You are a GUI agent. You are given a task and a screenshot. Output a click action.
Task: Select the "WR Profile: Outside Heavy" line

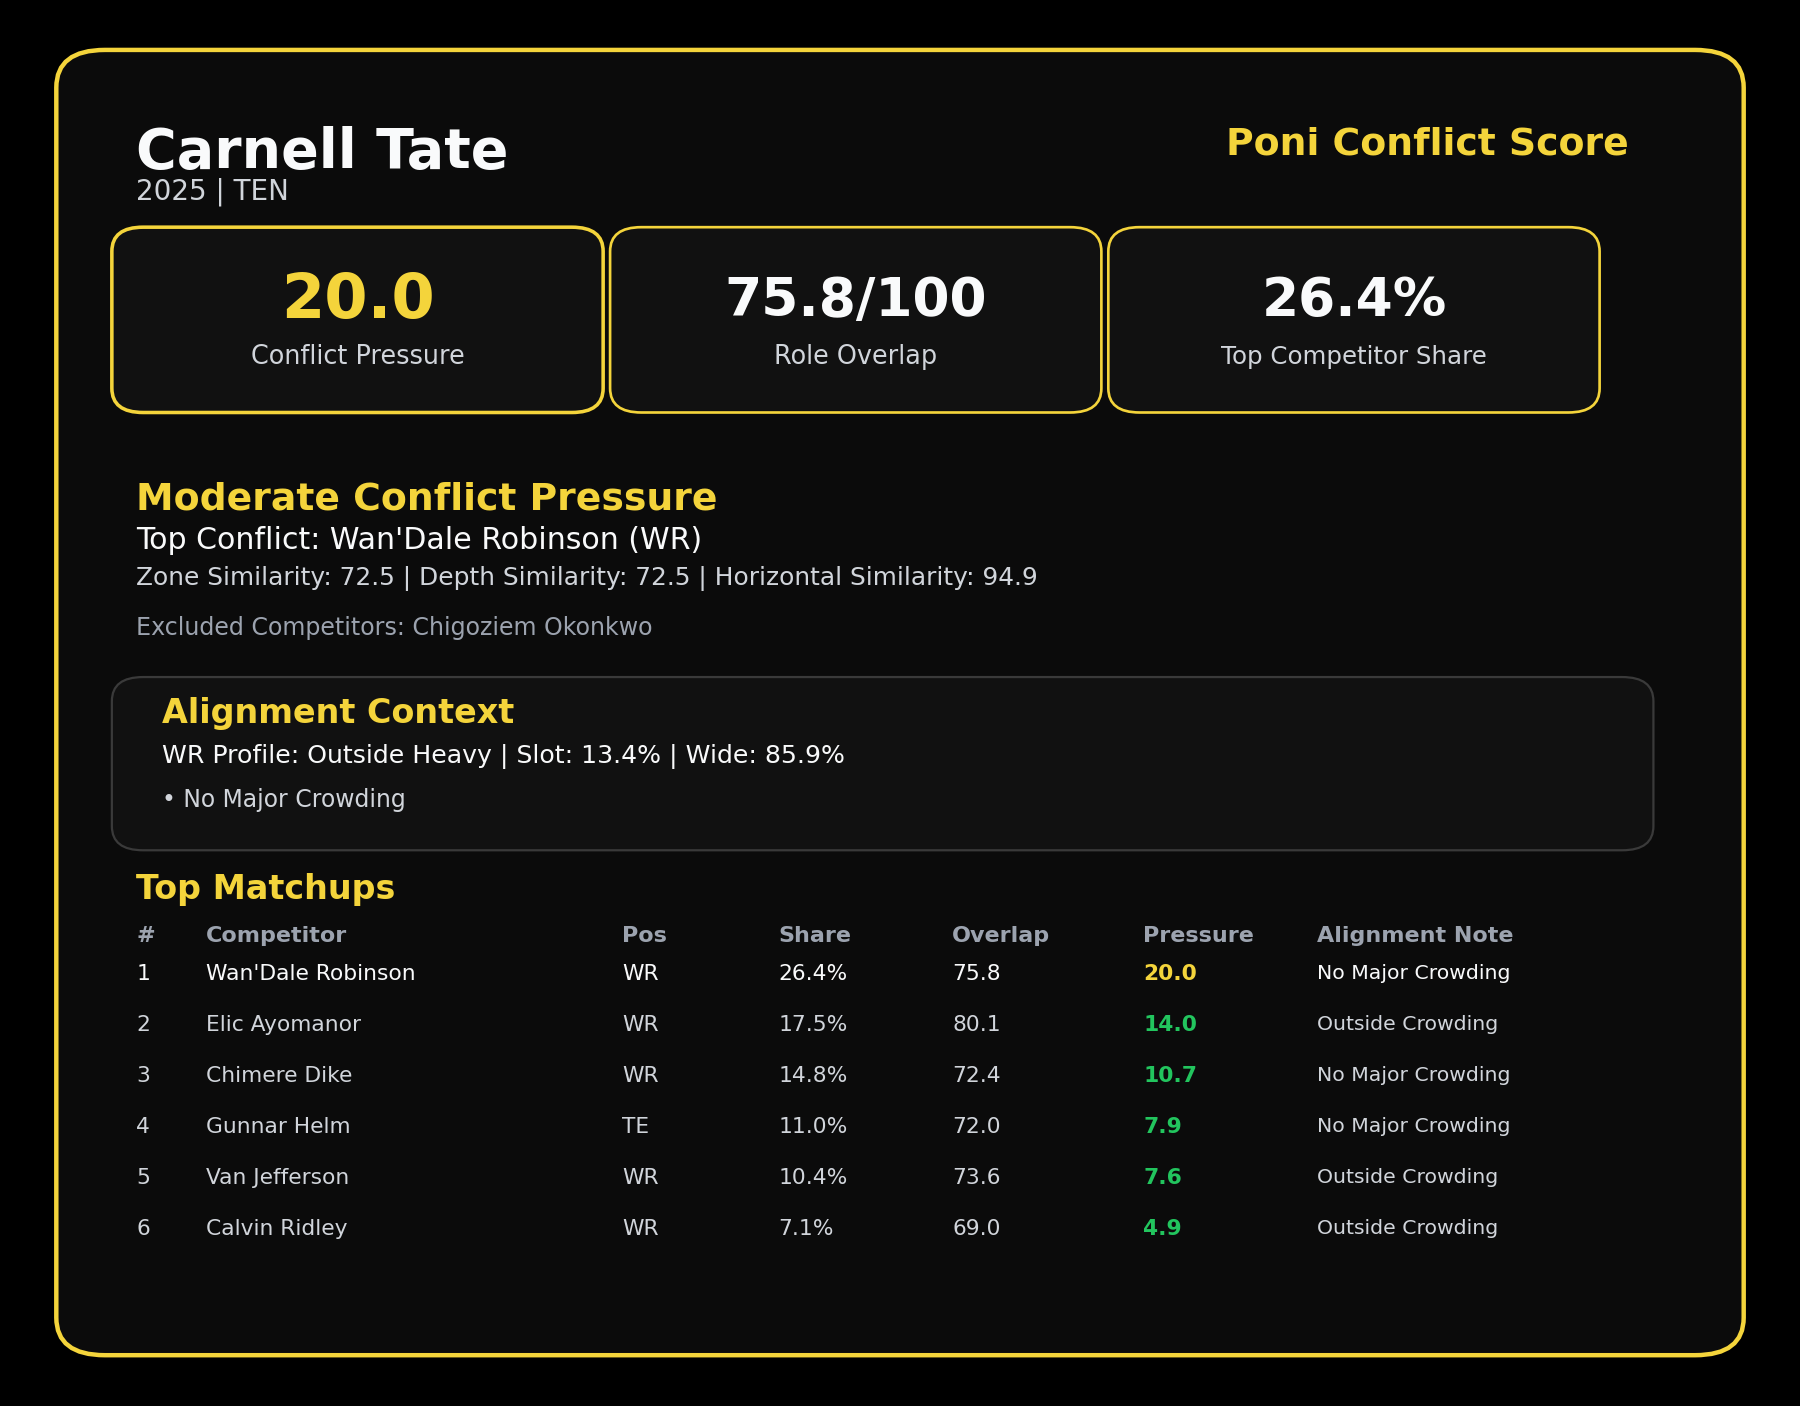(x=503, y=755)
